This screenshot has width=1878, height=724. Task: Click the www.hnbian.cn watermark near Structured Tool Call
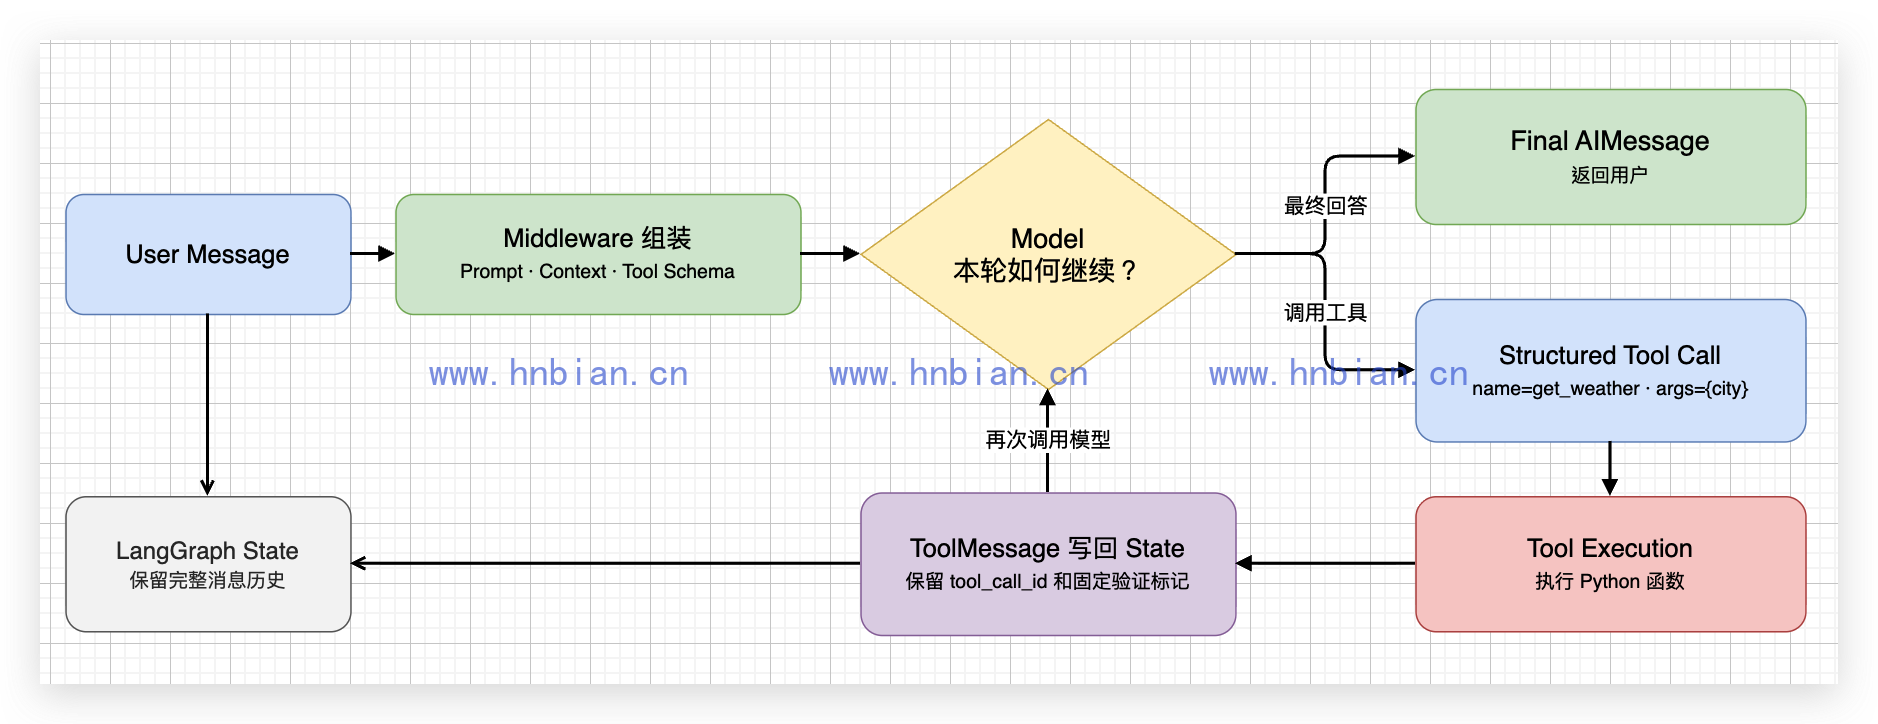[x=1338, y=374]
